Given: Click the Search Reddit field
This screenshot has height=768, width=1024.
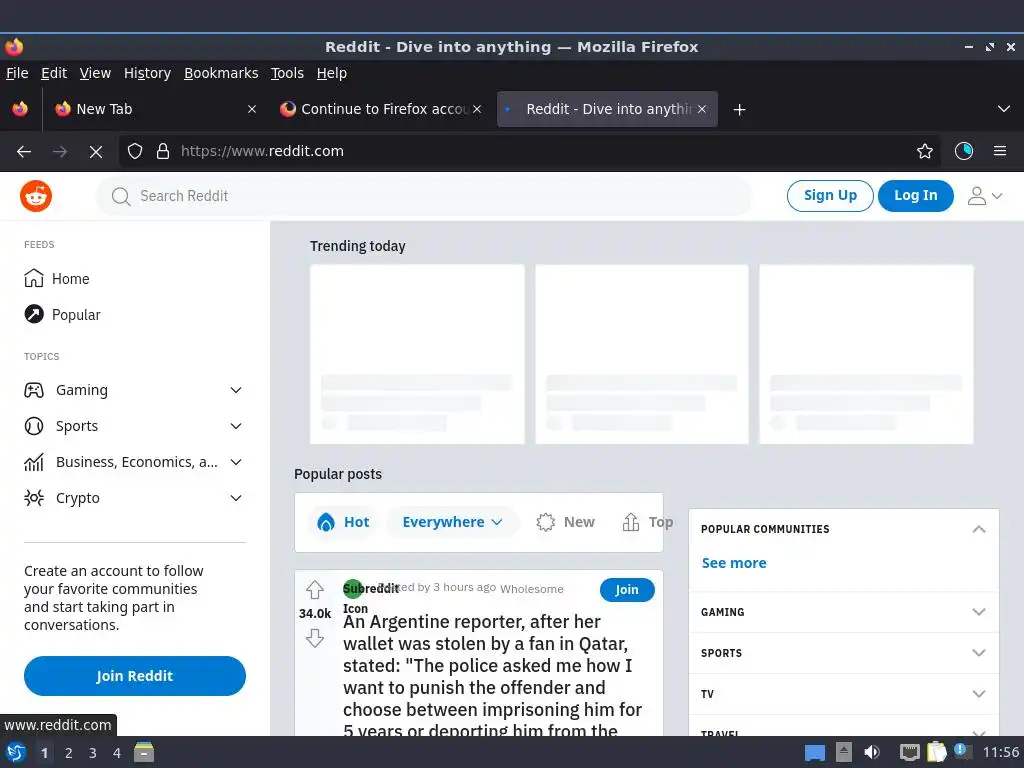Looking at the screenshot, I should 424,196.
